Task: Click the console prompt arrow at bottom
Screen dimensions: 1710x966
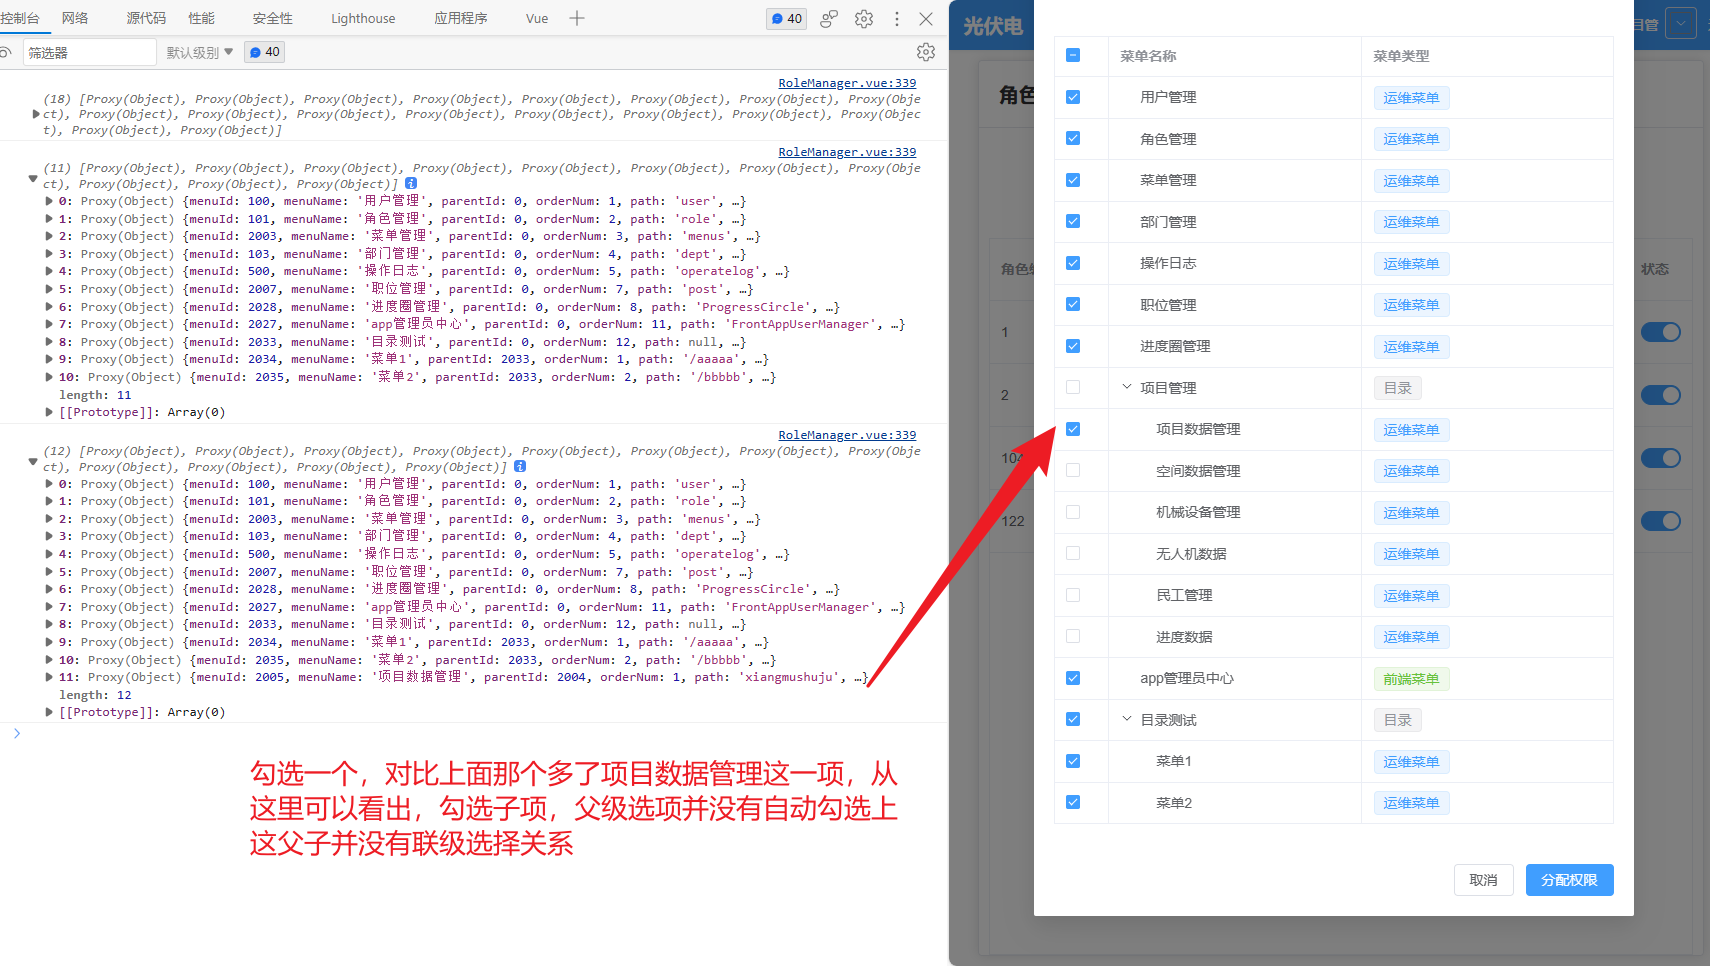Action: [17, 733]
